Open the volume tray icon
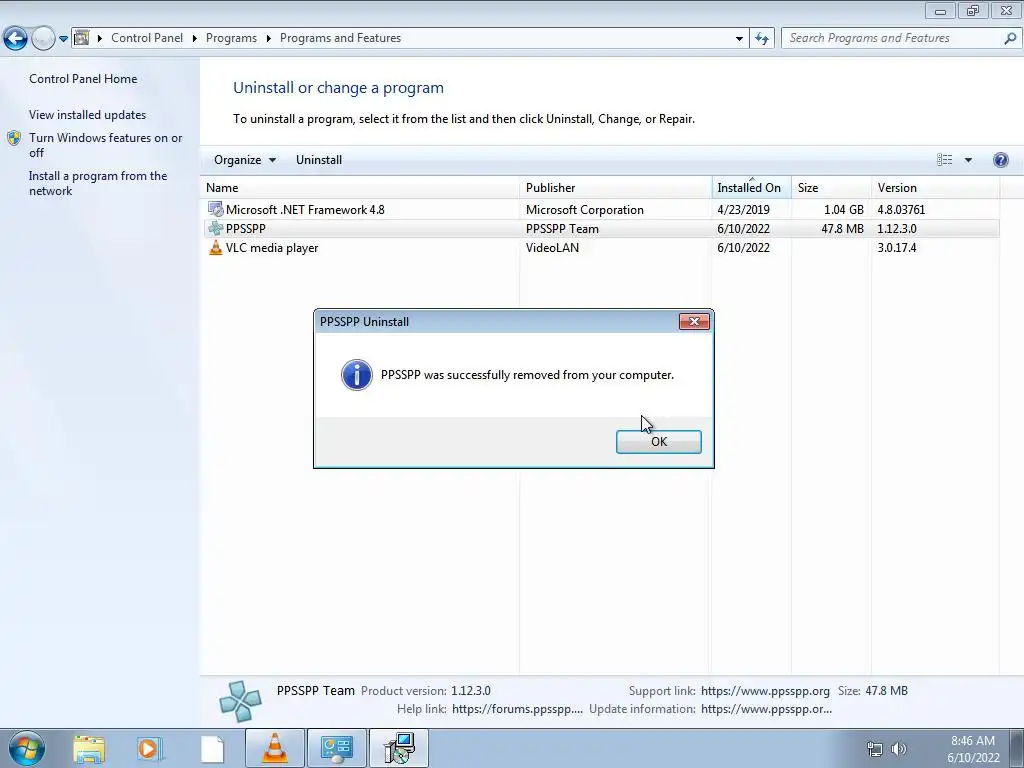This screenshot has height=768, width=1024. [899, 749]
